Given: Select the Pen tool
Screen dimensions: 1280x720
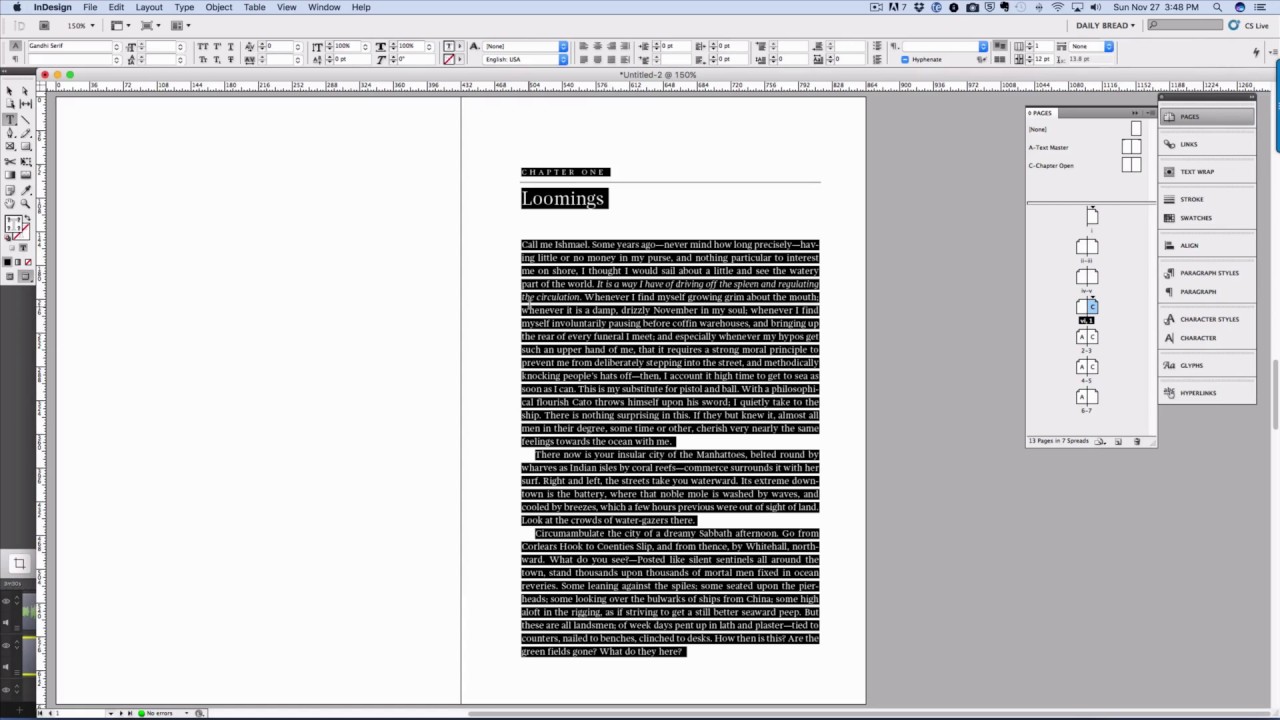Looking at the screenshot, I should [10, 133].
